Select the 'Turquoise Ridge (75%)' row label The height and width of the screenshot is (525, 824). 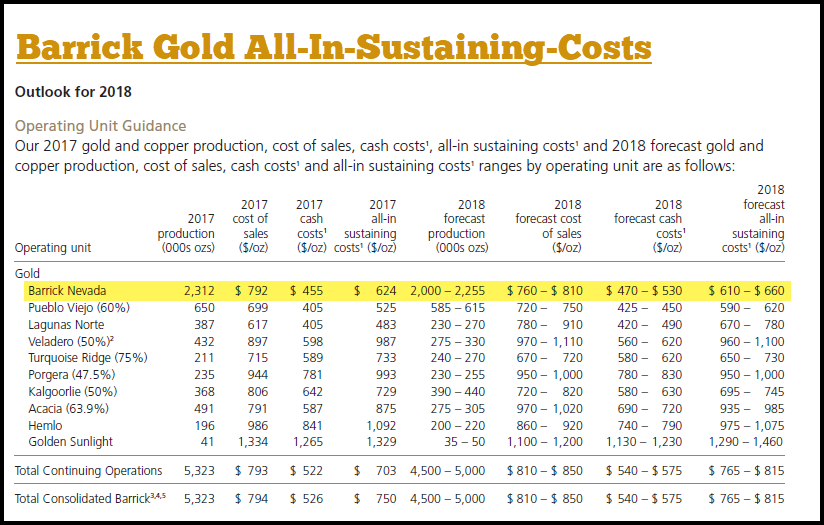point(88,358)
